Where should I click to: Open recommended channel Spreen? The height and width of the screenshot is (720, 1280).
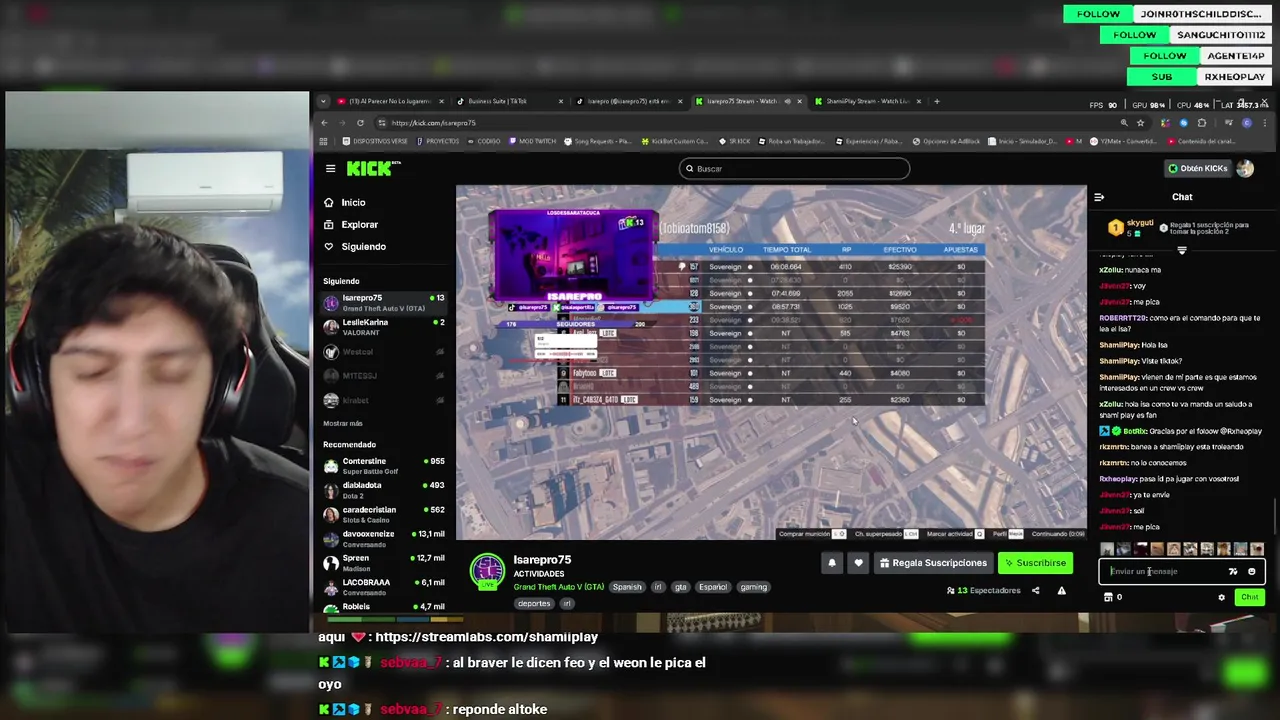tap(384, 562)
